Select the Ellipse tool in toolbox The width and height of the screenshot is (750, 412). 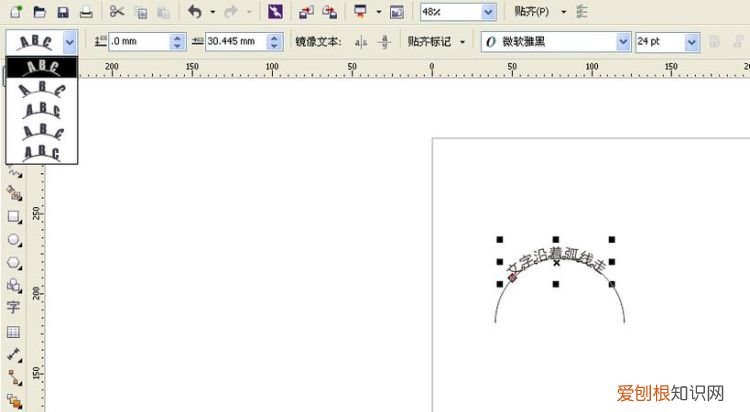[14, 240]
